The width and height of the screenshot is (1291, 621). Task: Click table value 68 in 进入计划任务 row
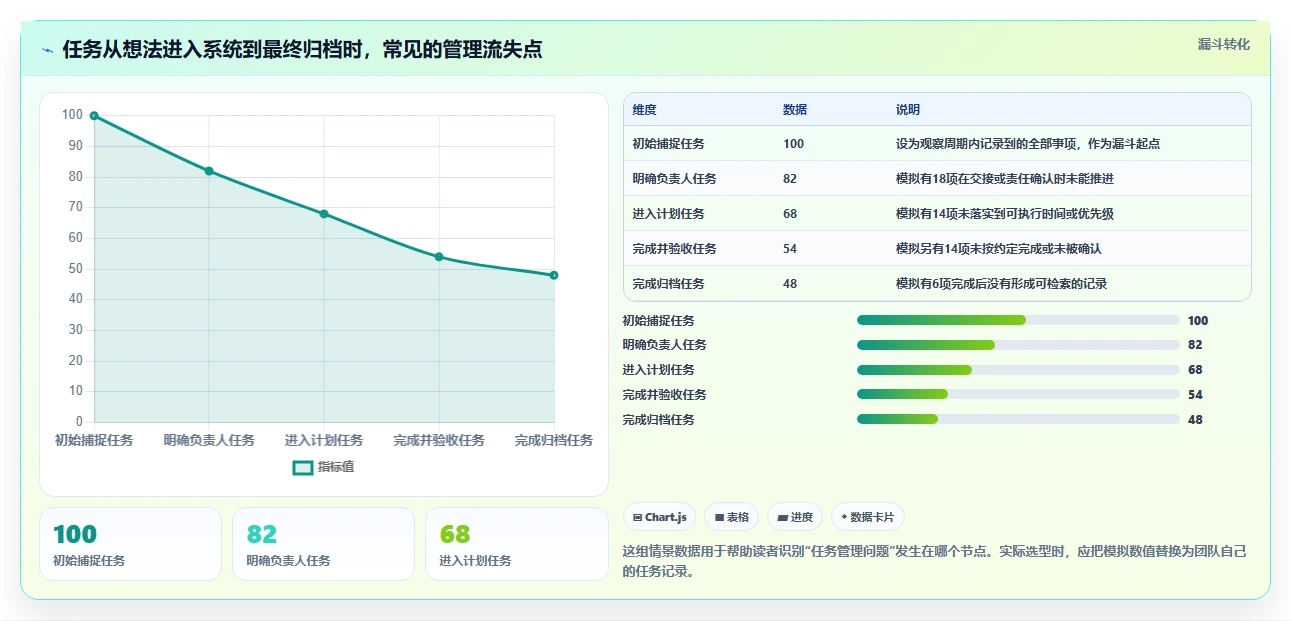point(790,214)
